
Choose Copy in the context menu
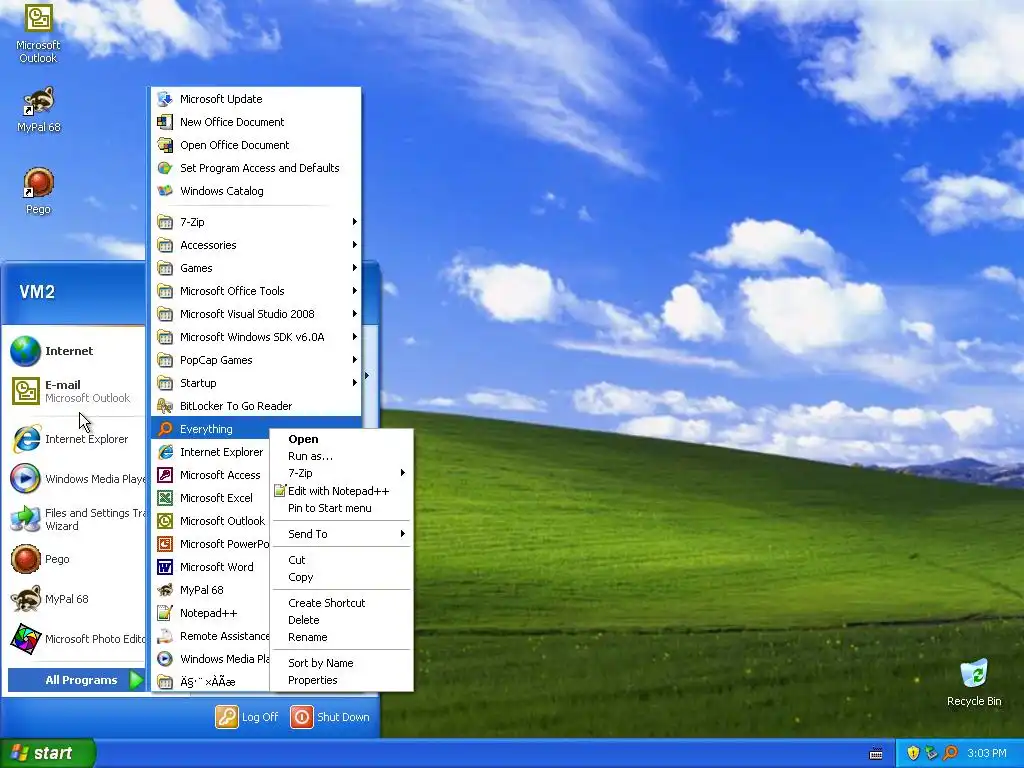(x=342, y=577)
